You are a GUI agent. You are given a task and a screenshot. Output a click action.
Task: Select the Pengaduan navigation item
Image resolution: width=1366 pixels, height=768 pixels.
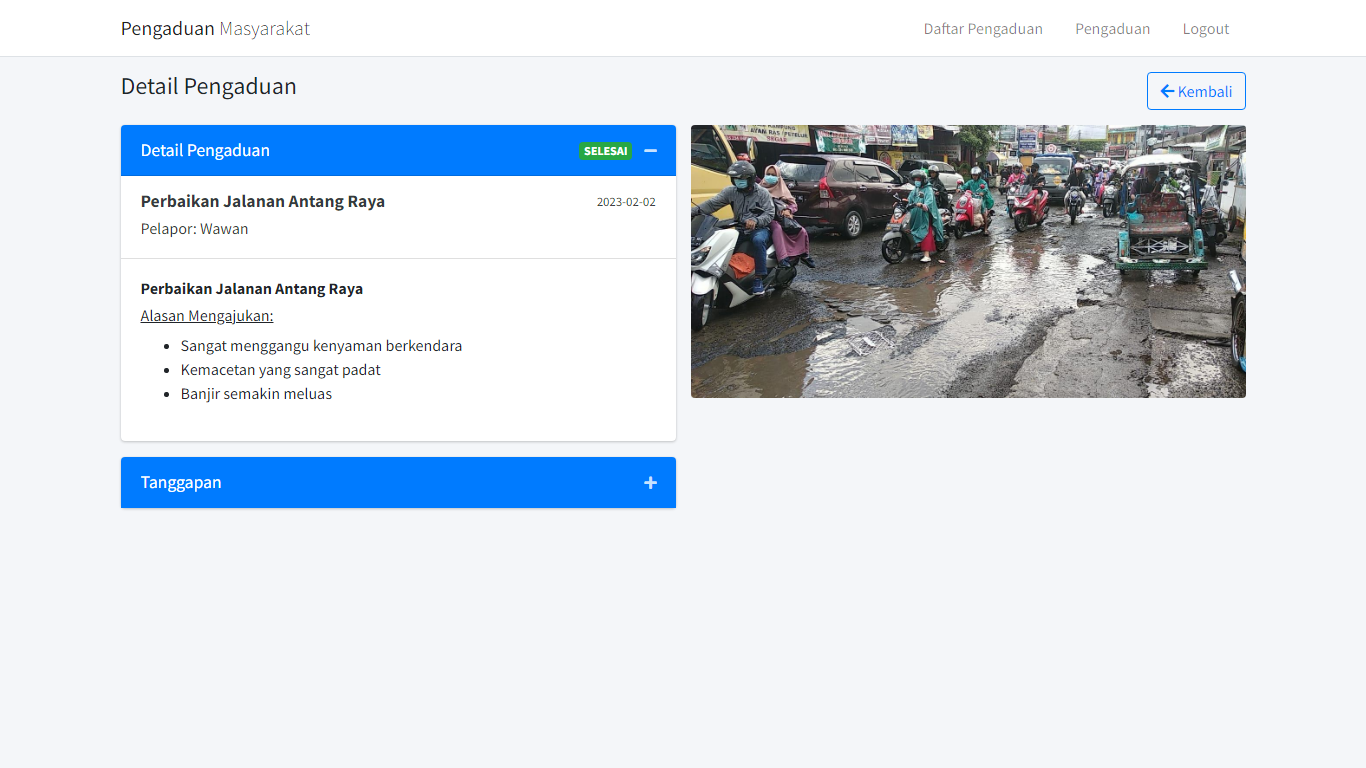coord(1113,29)
